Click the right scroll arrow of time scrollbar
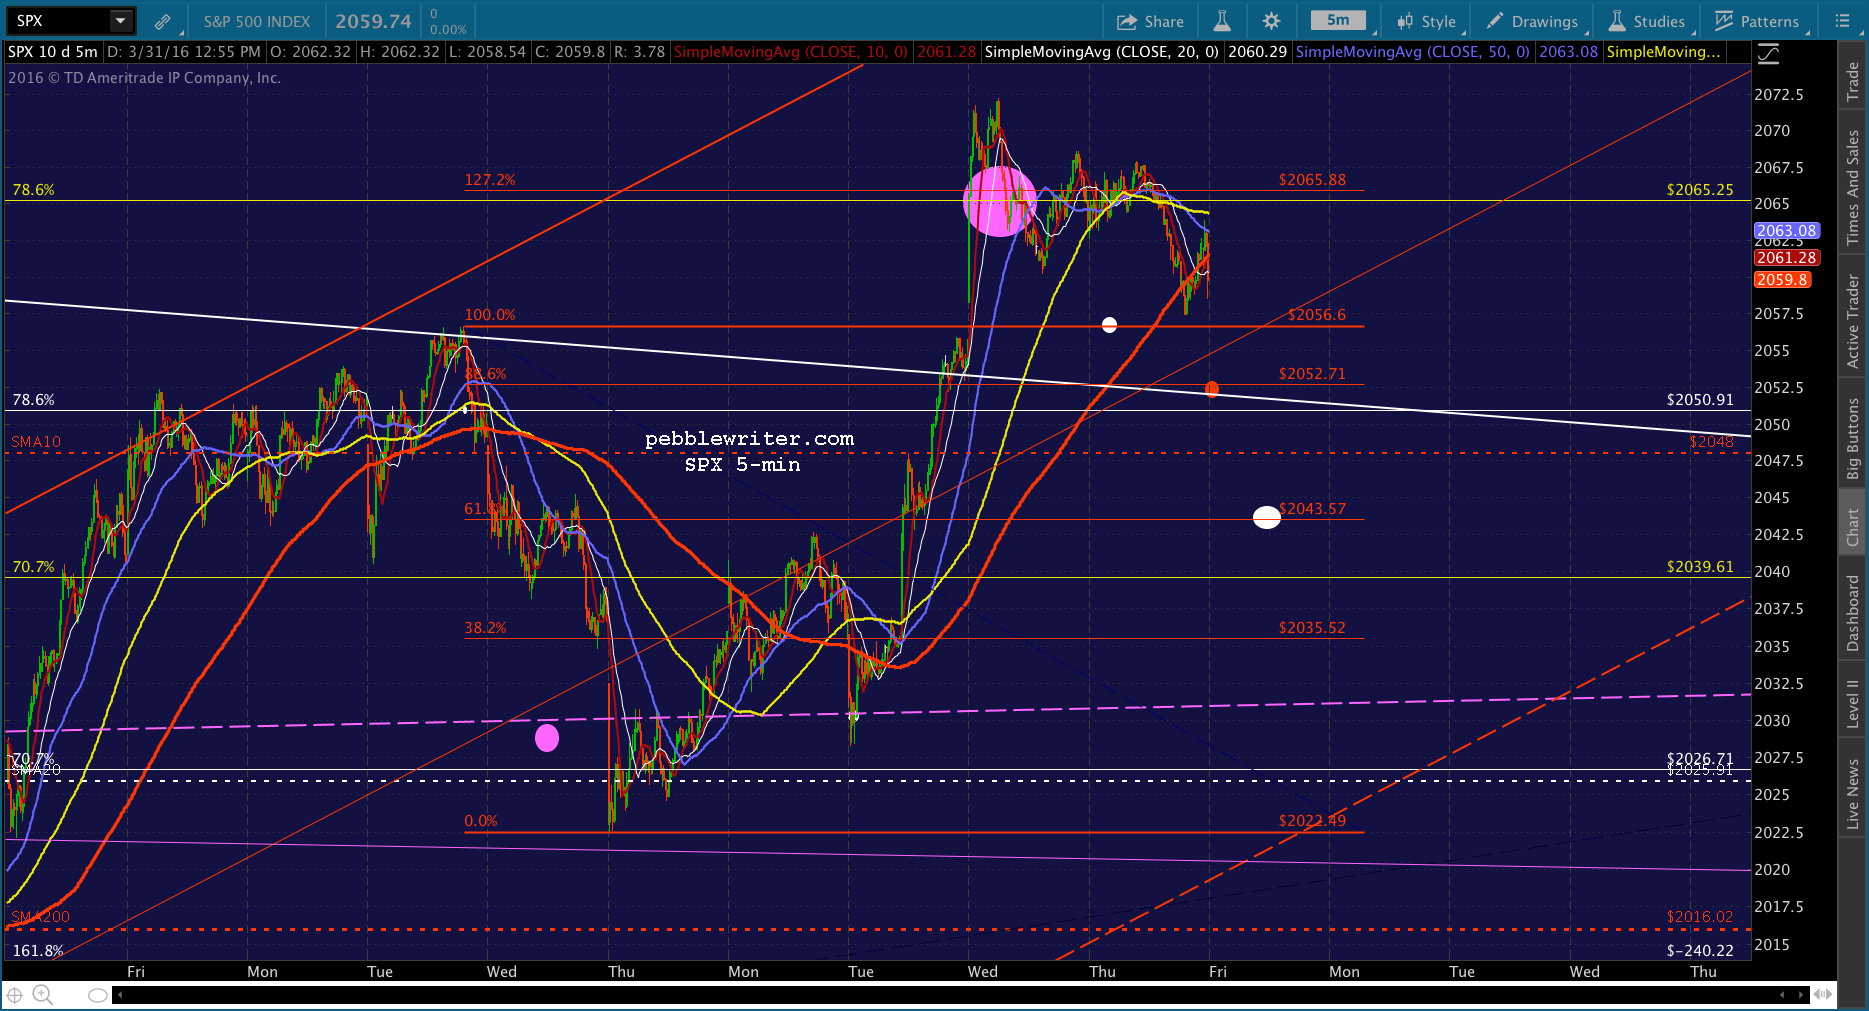 click(x=1802, y=995)
